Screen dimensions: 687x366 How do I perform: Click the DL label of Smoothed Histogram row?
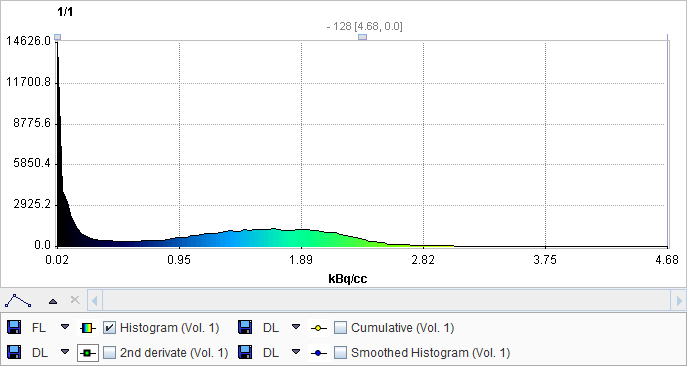click(270, 353)
